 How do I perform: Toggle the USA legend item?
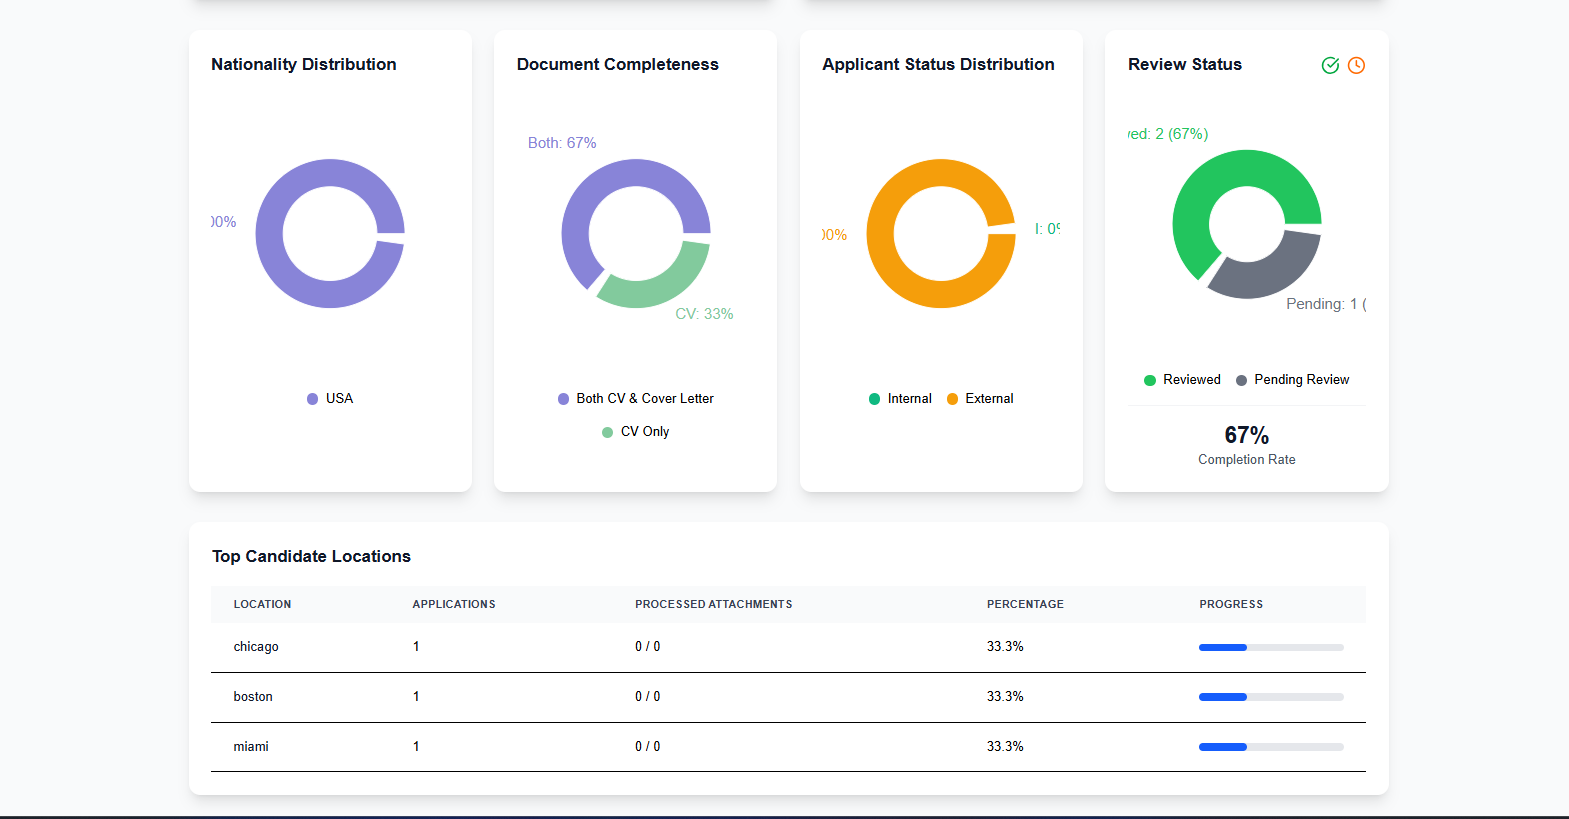[x=330, y=398]
